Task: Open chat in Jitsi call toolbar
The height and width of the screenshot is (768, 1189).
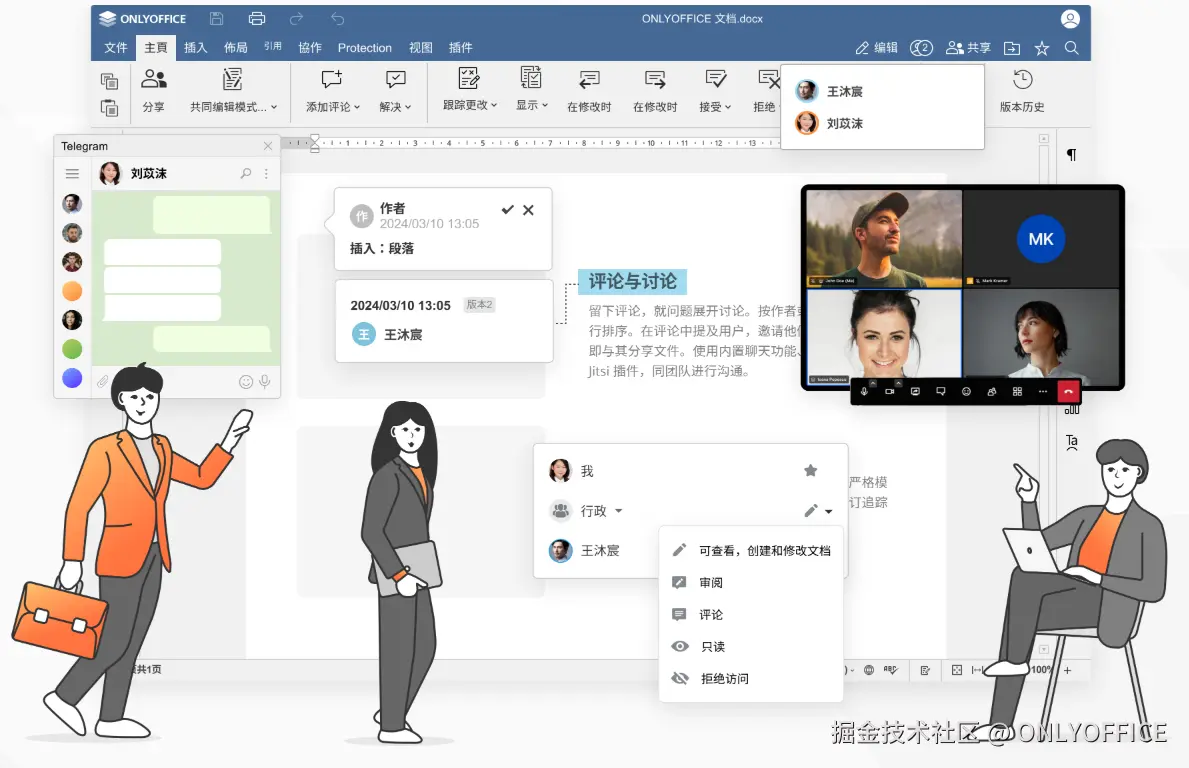Action: [x=940, y=391]
